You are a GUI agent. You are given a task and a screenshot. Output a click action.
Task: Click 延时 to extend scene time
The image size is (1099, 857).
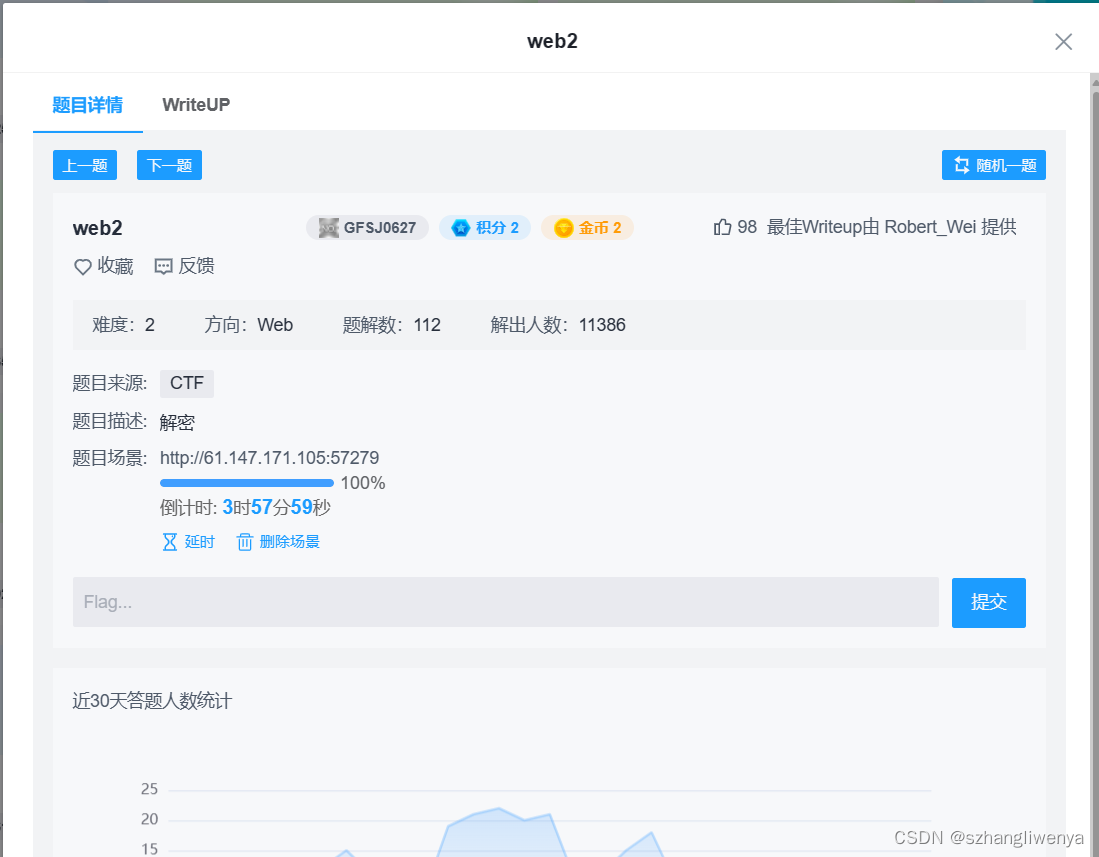click(x=198, y=541)
